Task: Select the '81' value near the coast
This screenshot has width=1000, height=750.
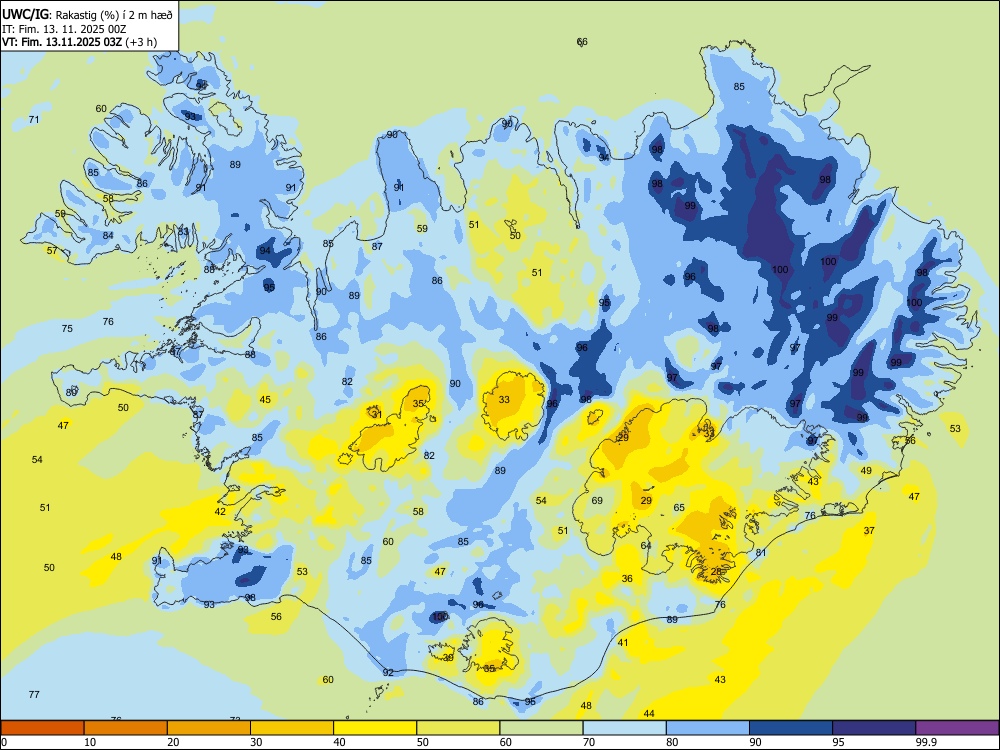Action: (x=761, y=552)
